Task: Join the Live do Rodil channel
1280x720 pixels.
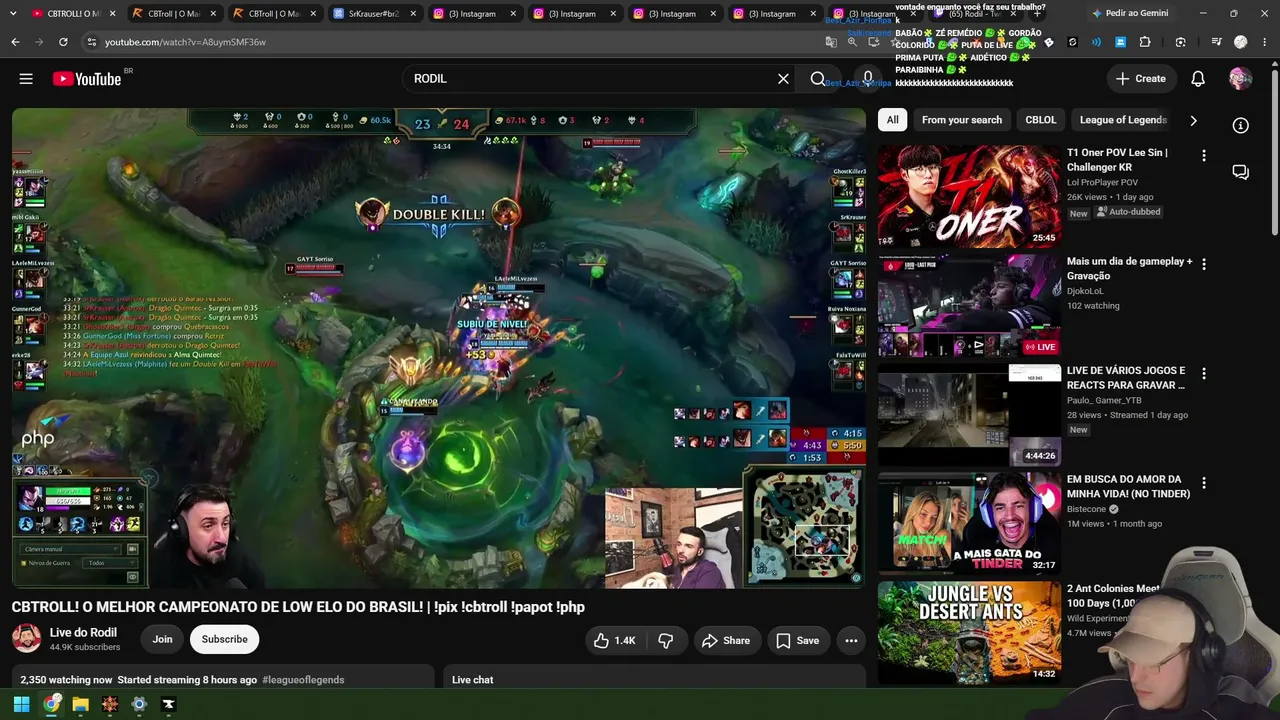Action: point(162,640)
